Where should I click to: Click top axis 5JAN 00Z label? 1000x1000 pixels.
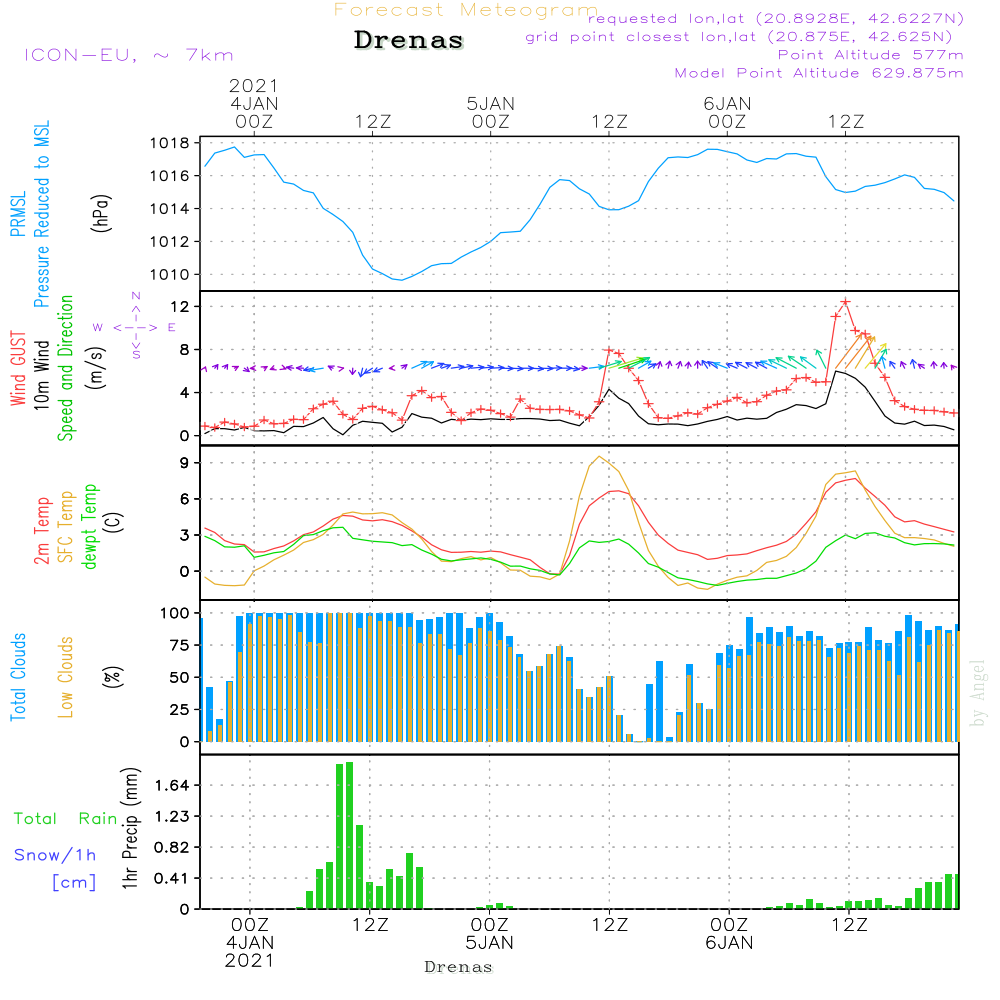pos(490,112)
